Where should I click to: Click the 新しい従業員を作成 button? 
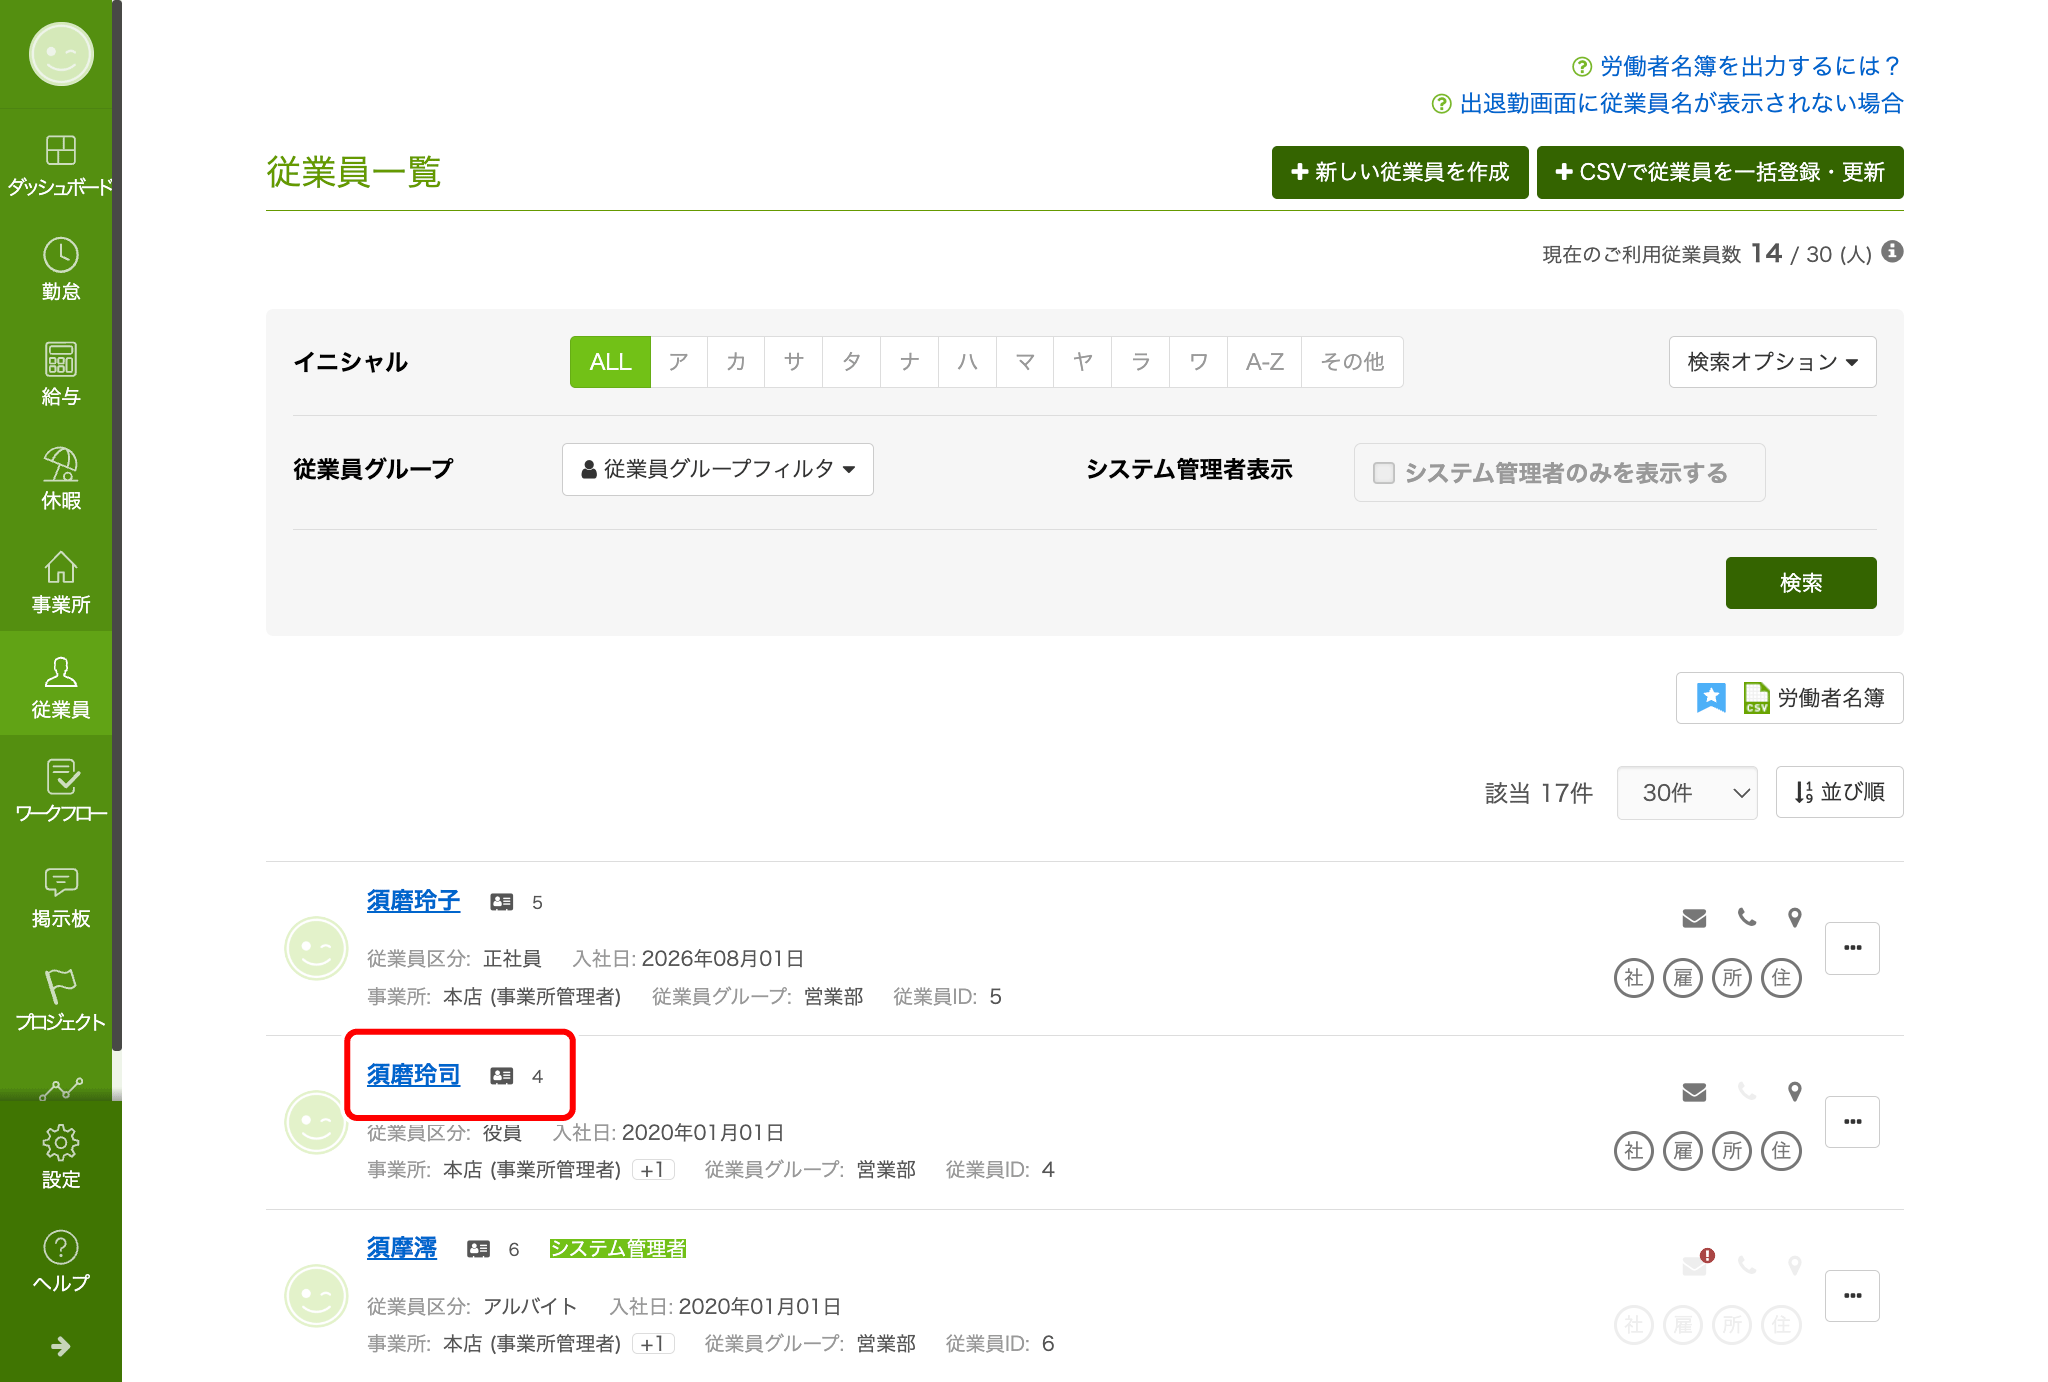pos(1400,172)
